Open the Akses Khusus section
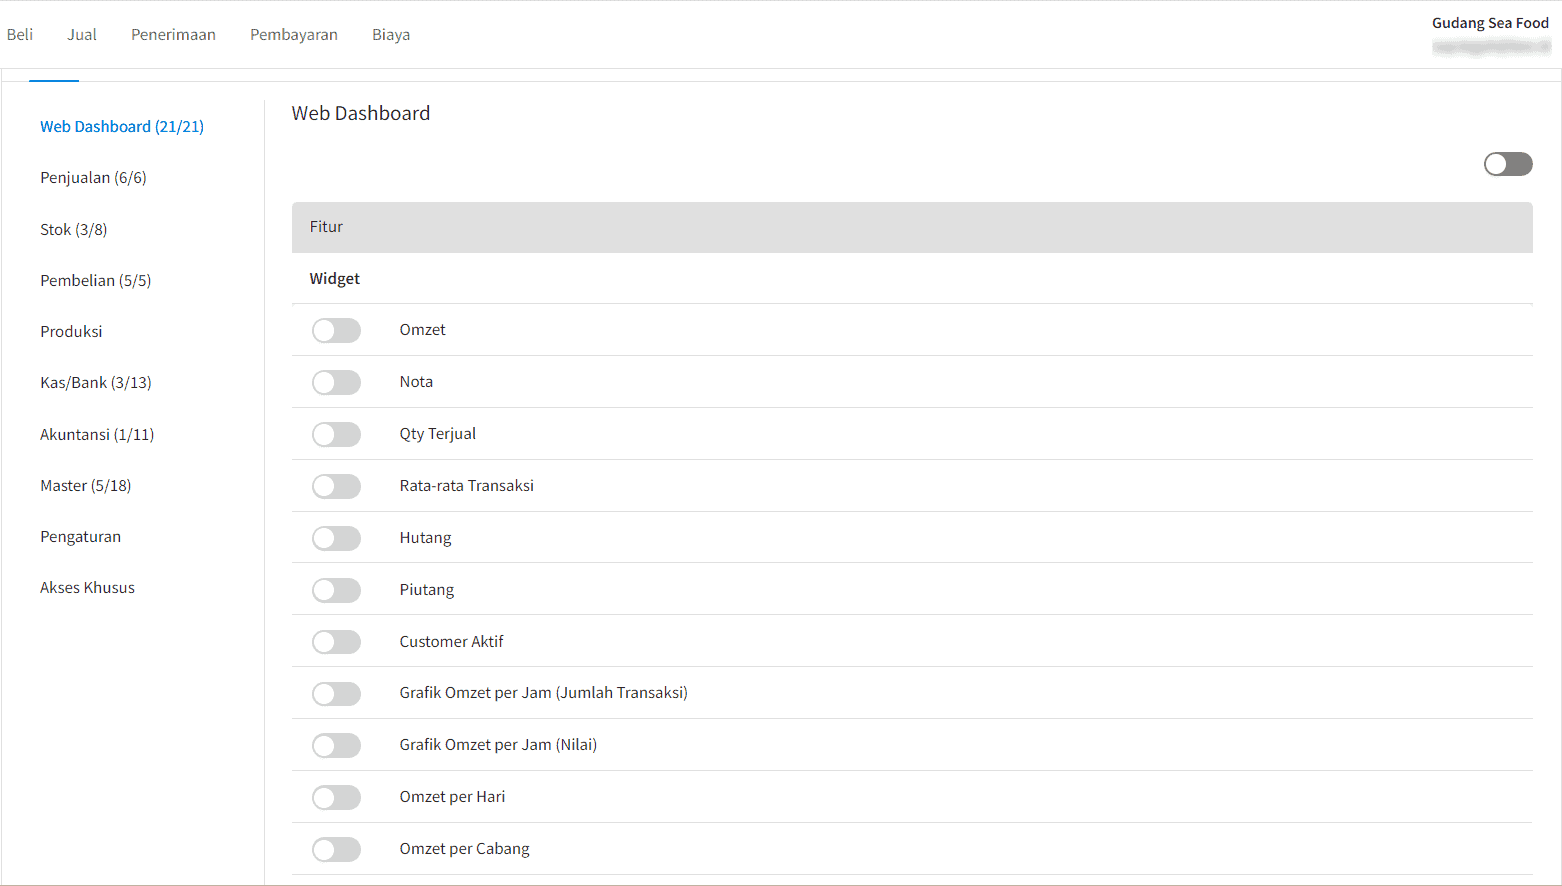This screenshot has width=1562, height=886. click(87, 588)
